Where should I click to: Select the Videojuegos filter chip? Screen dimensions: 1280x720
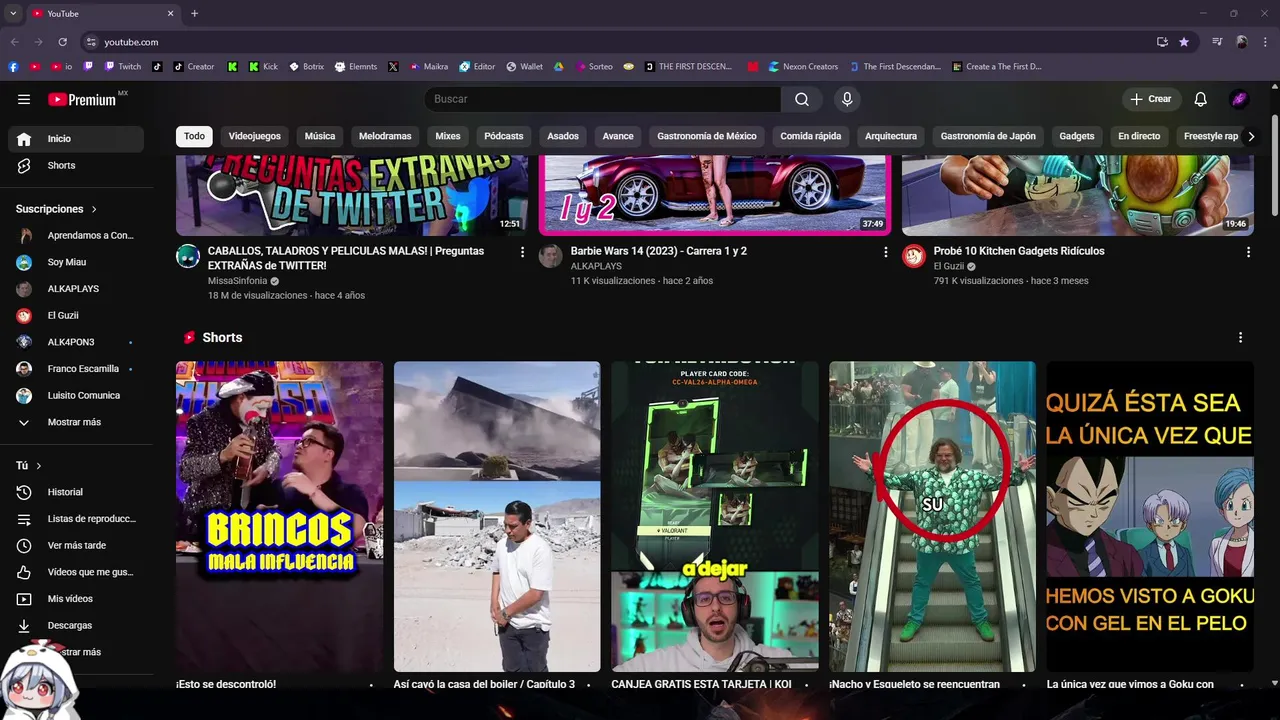pyautogui.click(x=255, y=136)
